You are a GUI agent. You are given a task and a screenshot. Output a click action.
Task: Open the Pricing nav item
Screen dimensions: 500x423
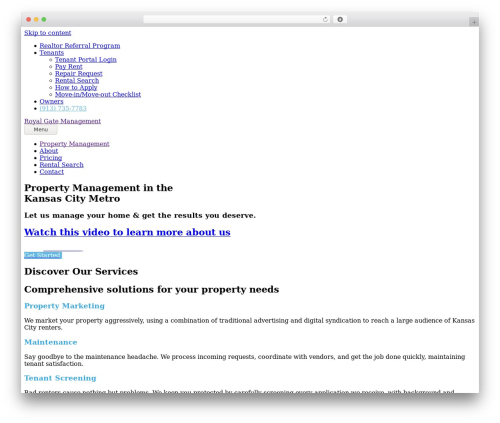tap(51, 158)
